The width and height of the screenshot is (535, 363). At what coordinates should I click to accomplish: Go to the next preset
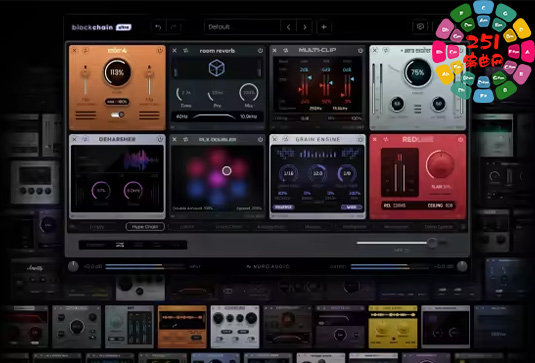(x=305, y=27)
